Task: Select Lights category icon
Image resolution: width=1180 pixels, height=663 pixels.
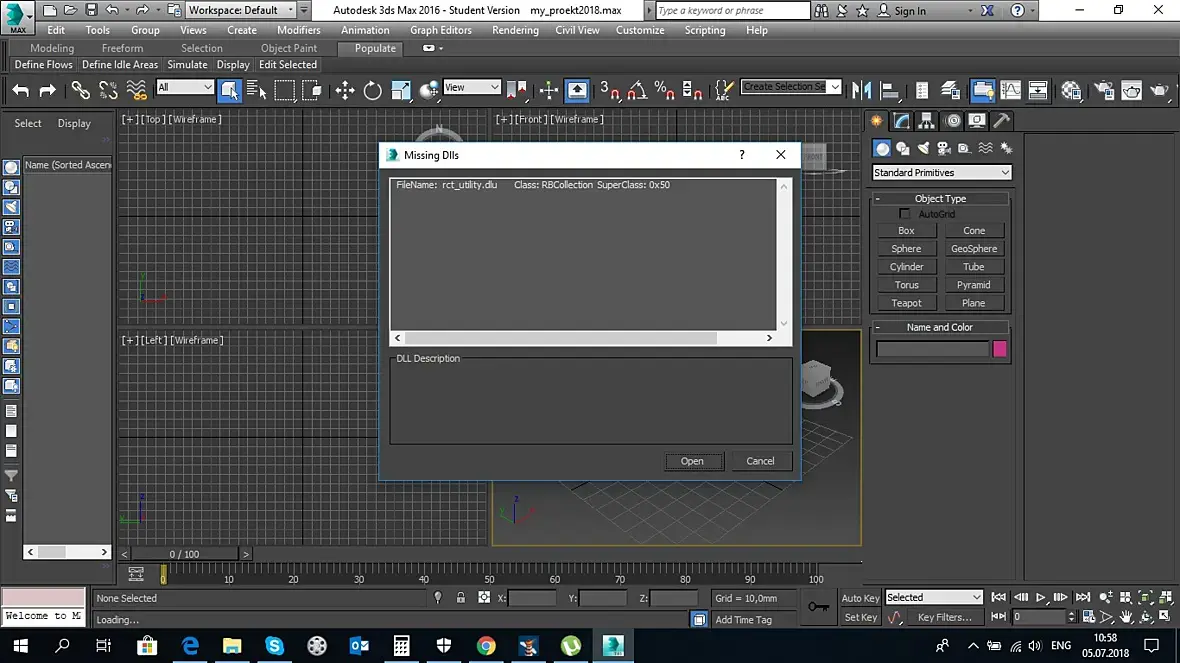Action: [923, 148]
